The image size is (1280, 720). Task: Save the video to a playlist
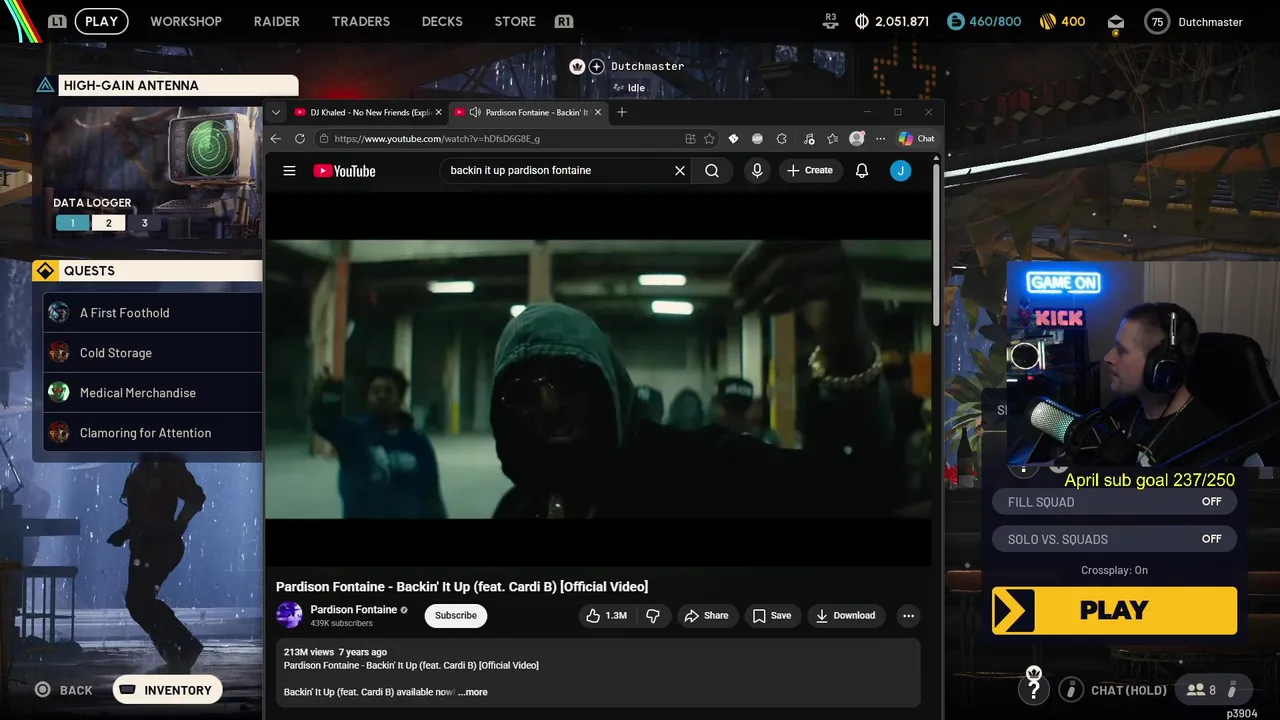(772, 616)
